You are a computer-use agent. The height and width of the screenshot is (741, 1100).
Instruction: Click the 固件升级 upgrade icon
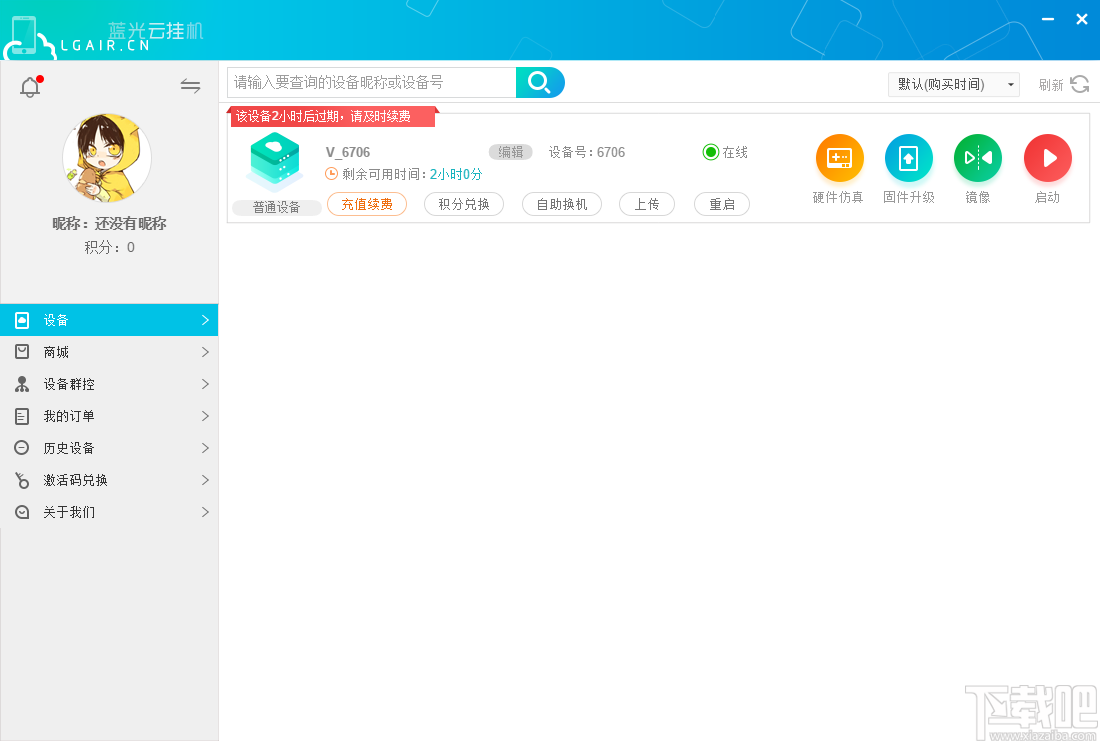908,158
